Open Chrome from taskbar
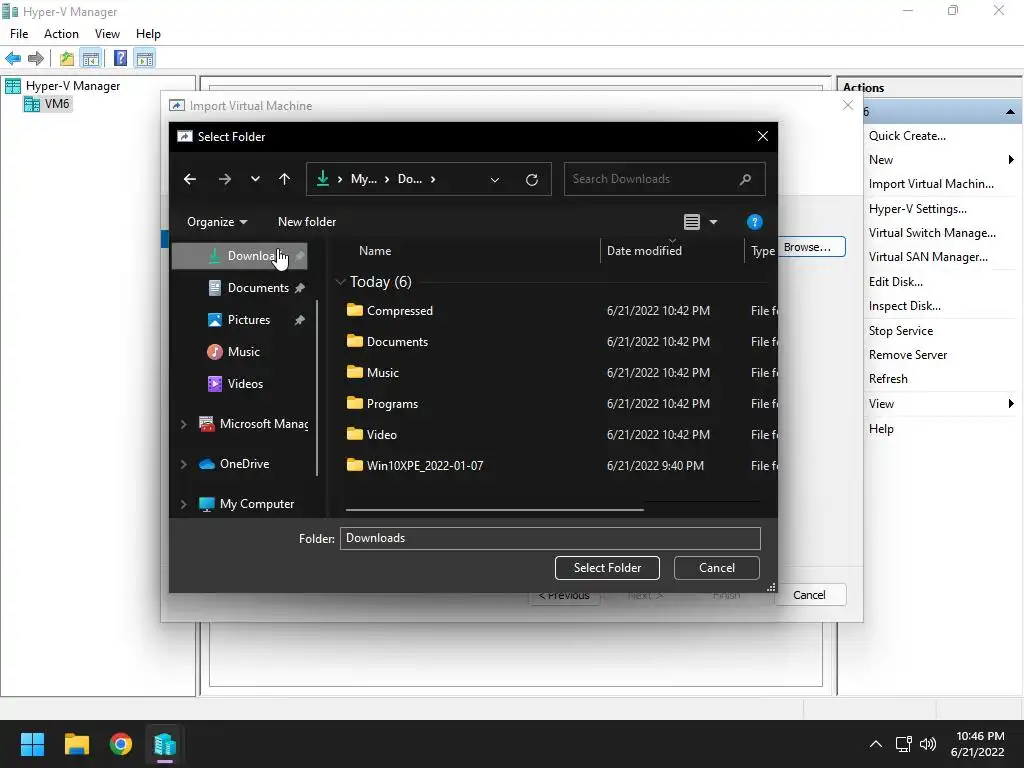Viewport: 1024px width, 768px height. (x=121, y=744)
